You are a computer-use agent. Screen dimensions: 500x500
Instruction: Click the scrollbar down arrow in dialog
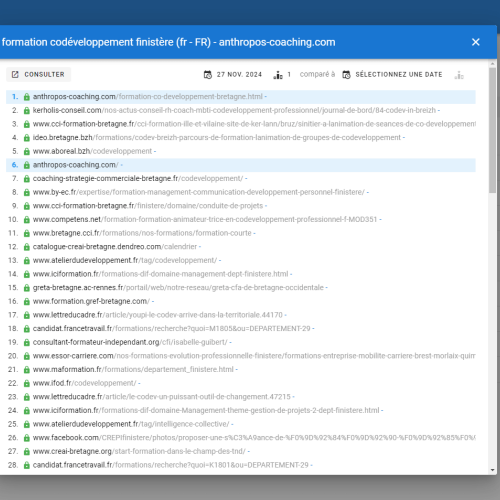point(493,470)
